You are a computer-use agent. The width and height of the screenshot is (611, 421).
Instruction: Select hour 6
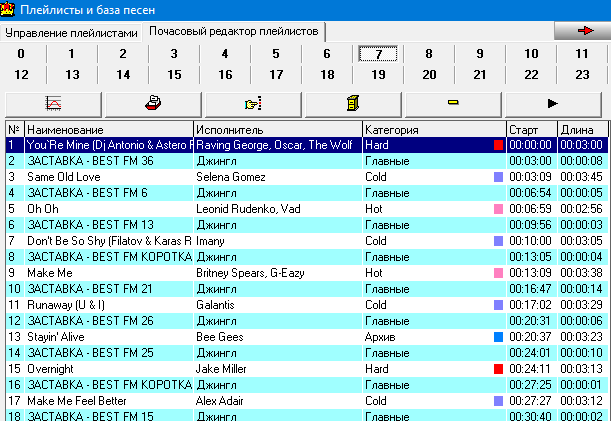tap(327, 54)
